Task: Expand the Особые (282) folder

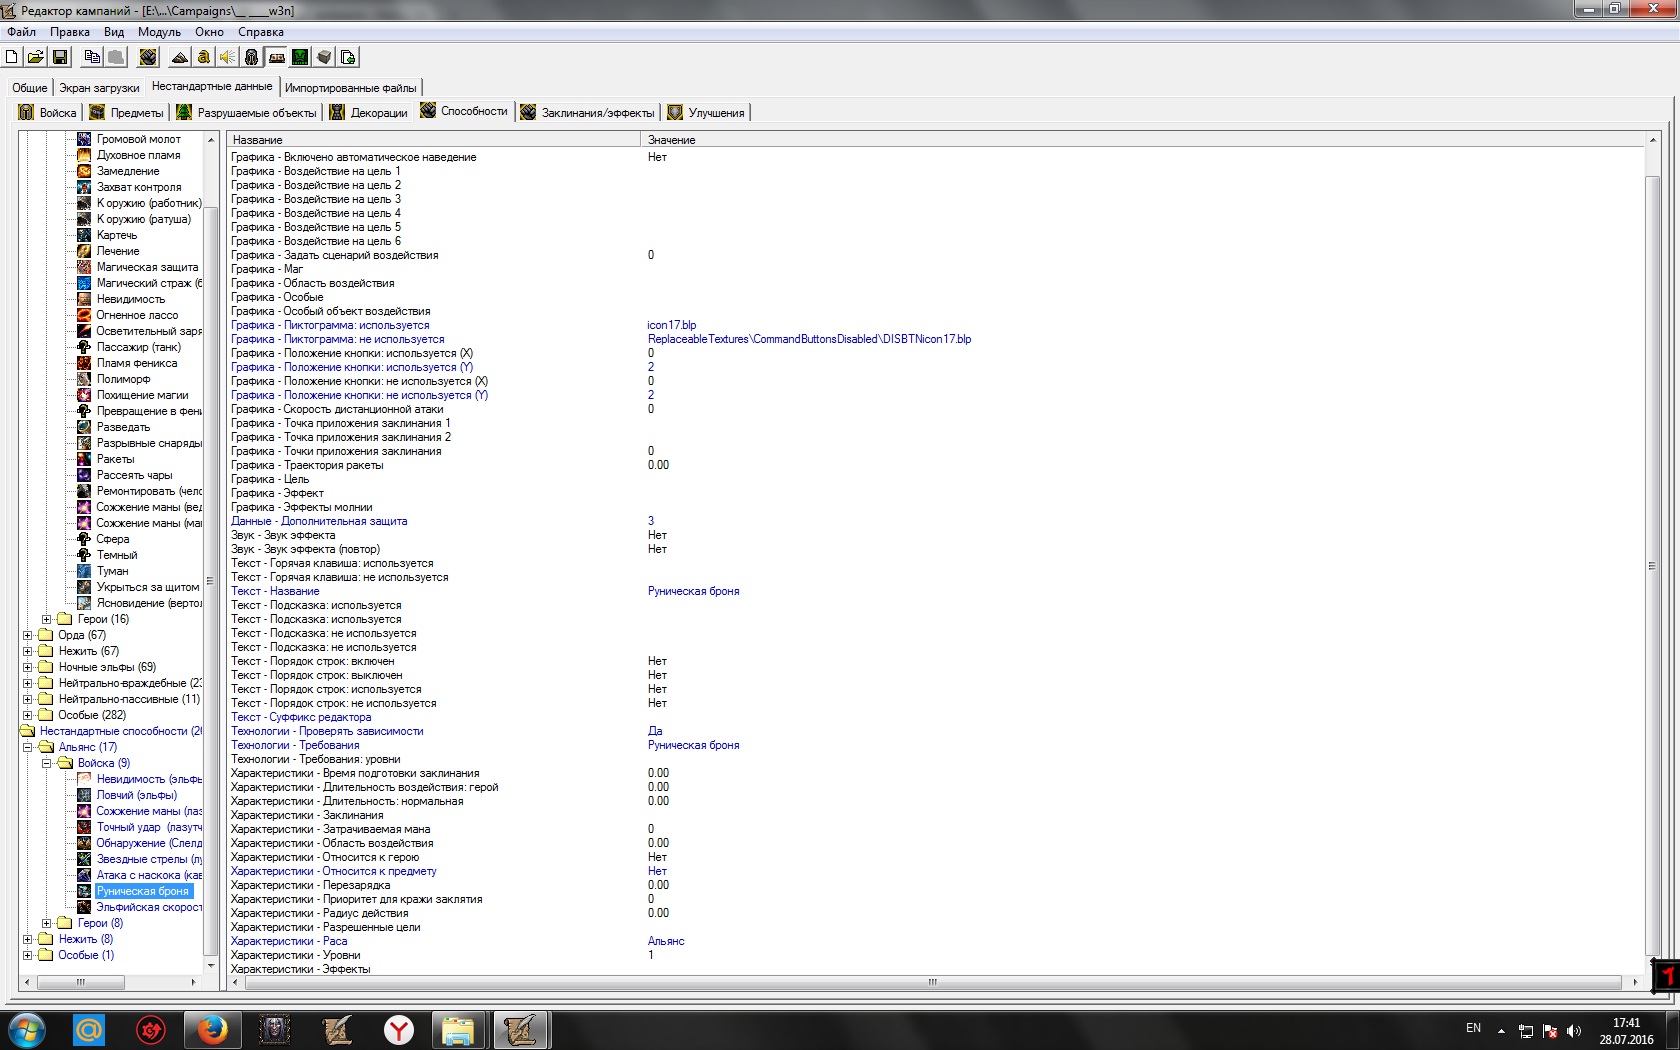Action: (28, 715)
